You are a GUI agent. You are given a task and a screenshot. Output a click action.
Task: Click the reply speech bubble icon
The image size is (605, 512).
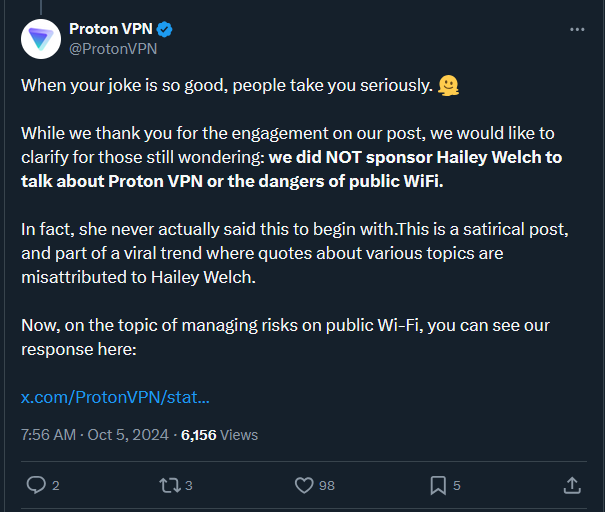(x=36, y=485)
